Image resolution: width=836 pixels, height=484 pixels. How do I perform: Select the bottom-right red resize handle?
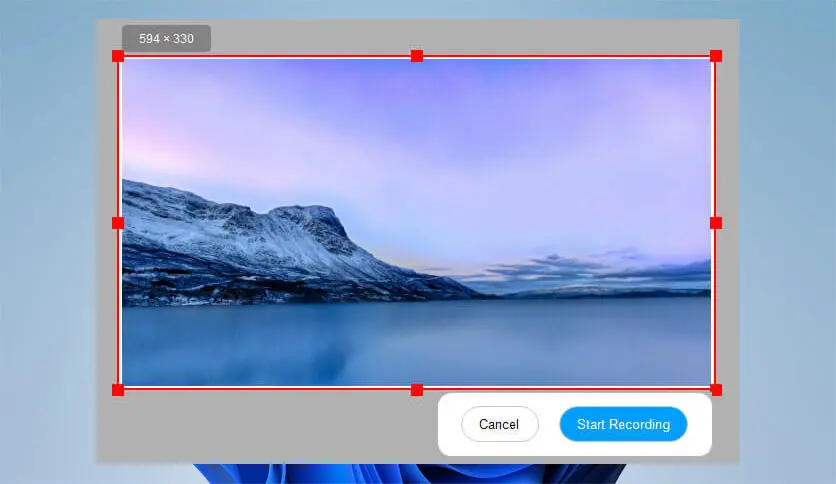716,390
